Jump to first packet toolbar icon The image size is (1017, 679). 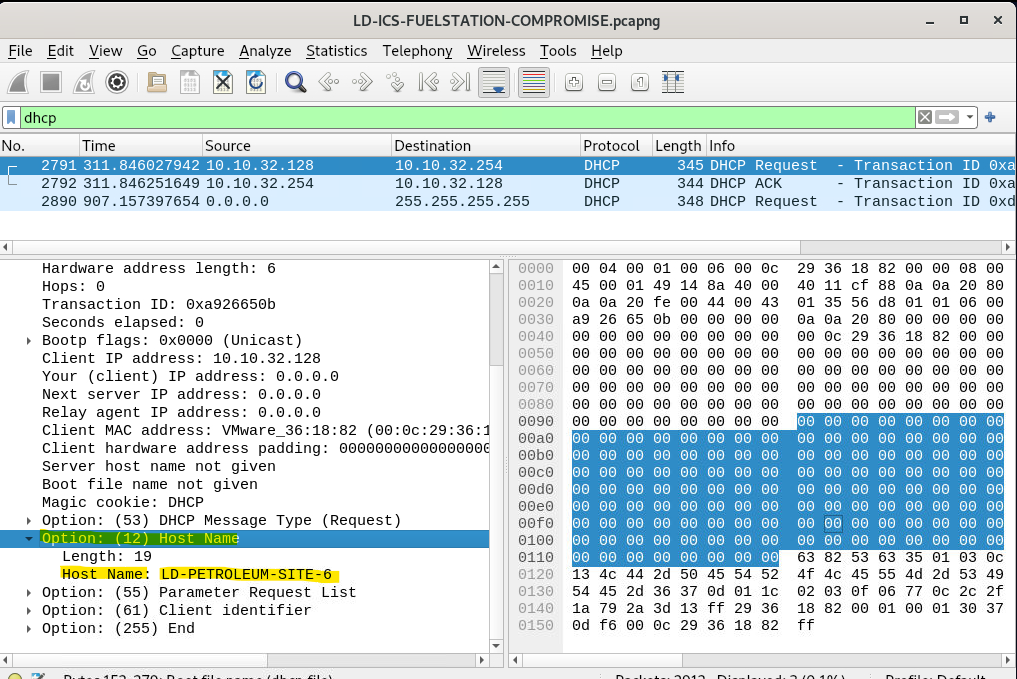point(428,82)
